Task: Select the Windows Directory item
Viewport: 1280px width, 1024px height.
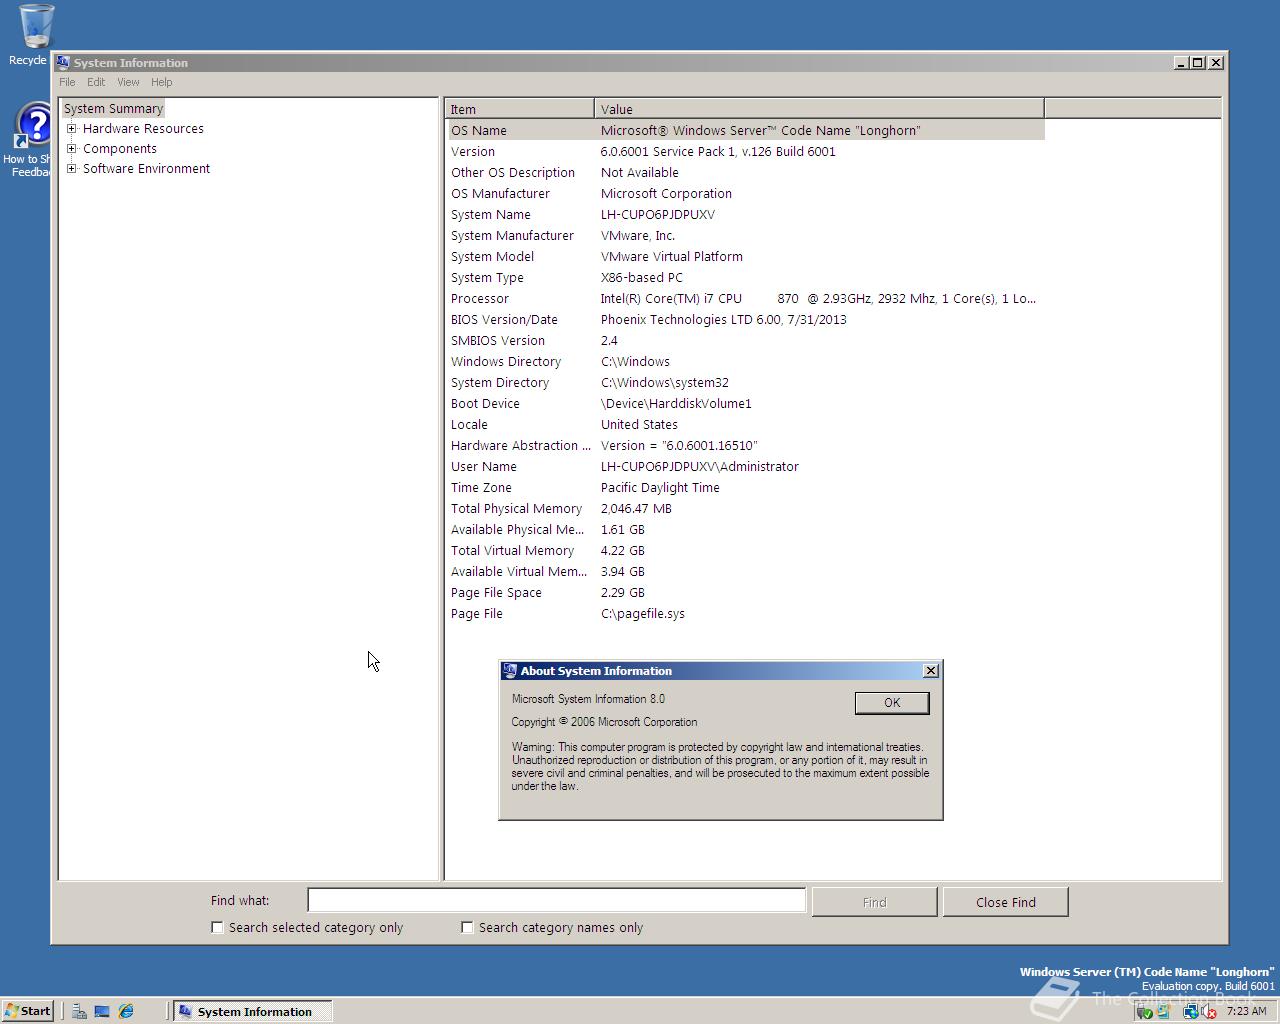Action: 506,361
